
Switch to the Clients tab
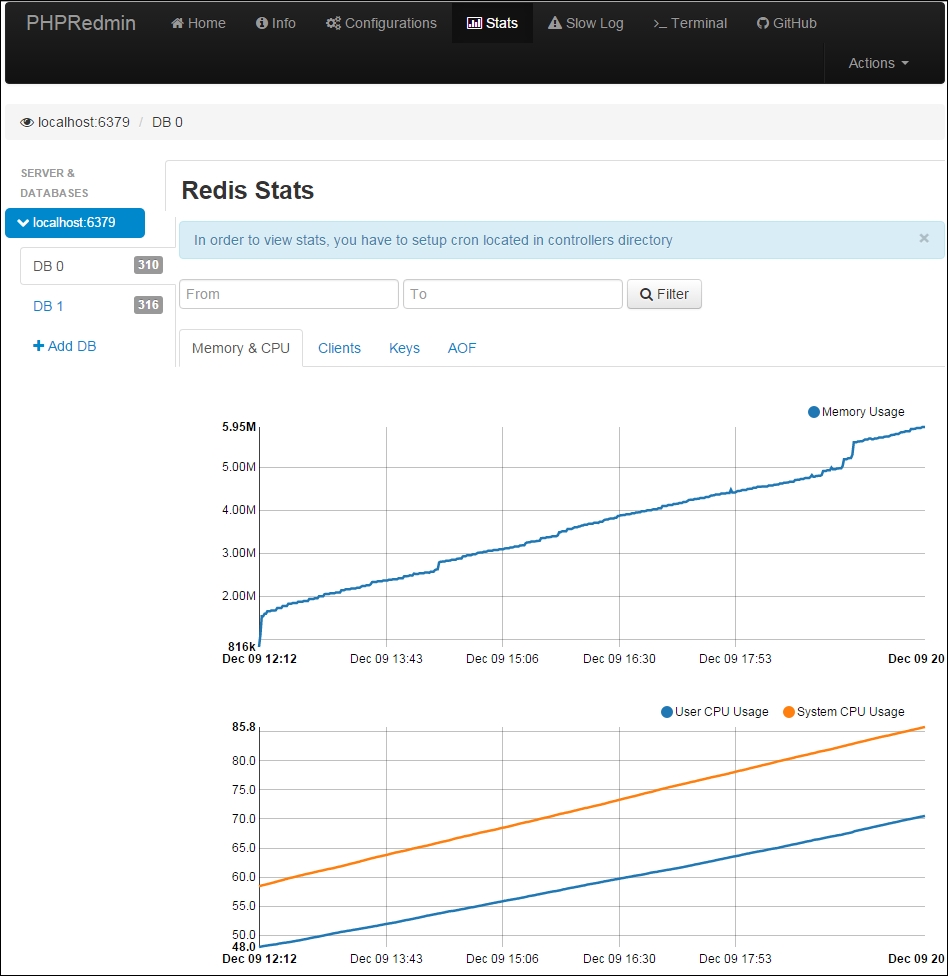(339, 348)
